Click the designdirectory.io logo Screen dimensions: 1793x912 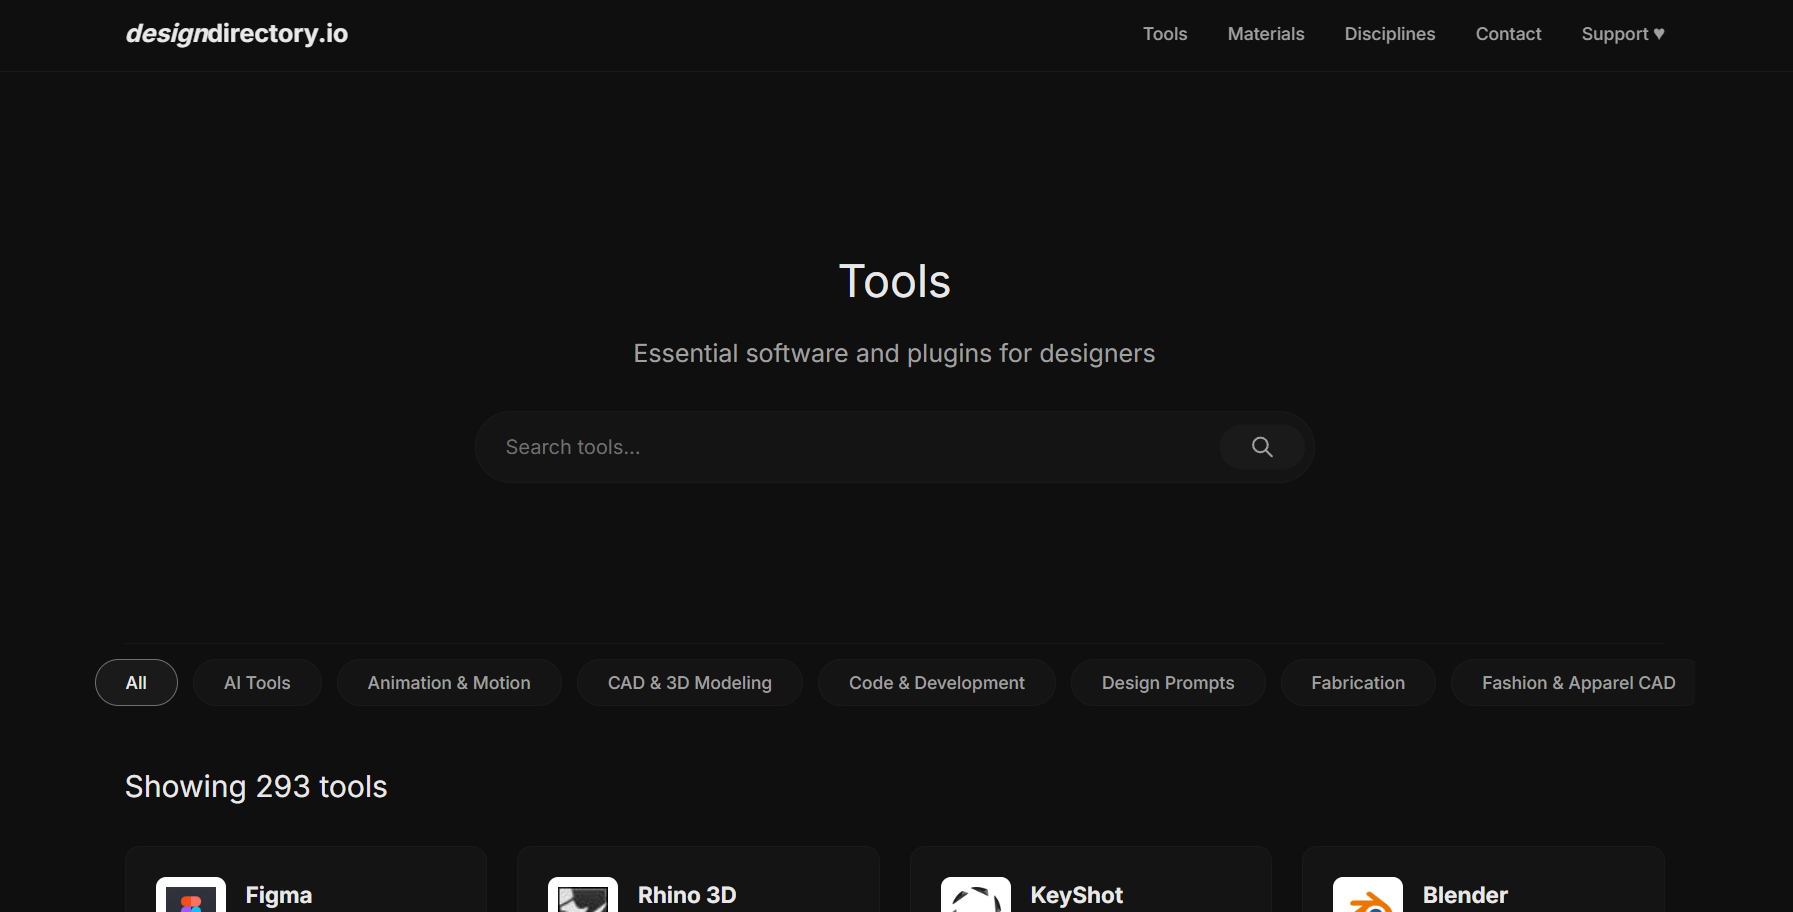[236, 33]
